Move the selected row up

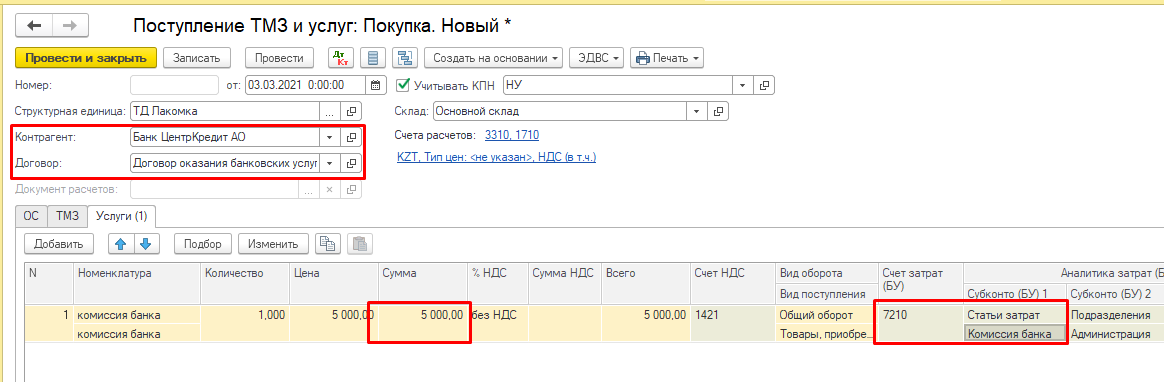tap(120, 243)
